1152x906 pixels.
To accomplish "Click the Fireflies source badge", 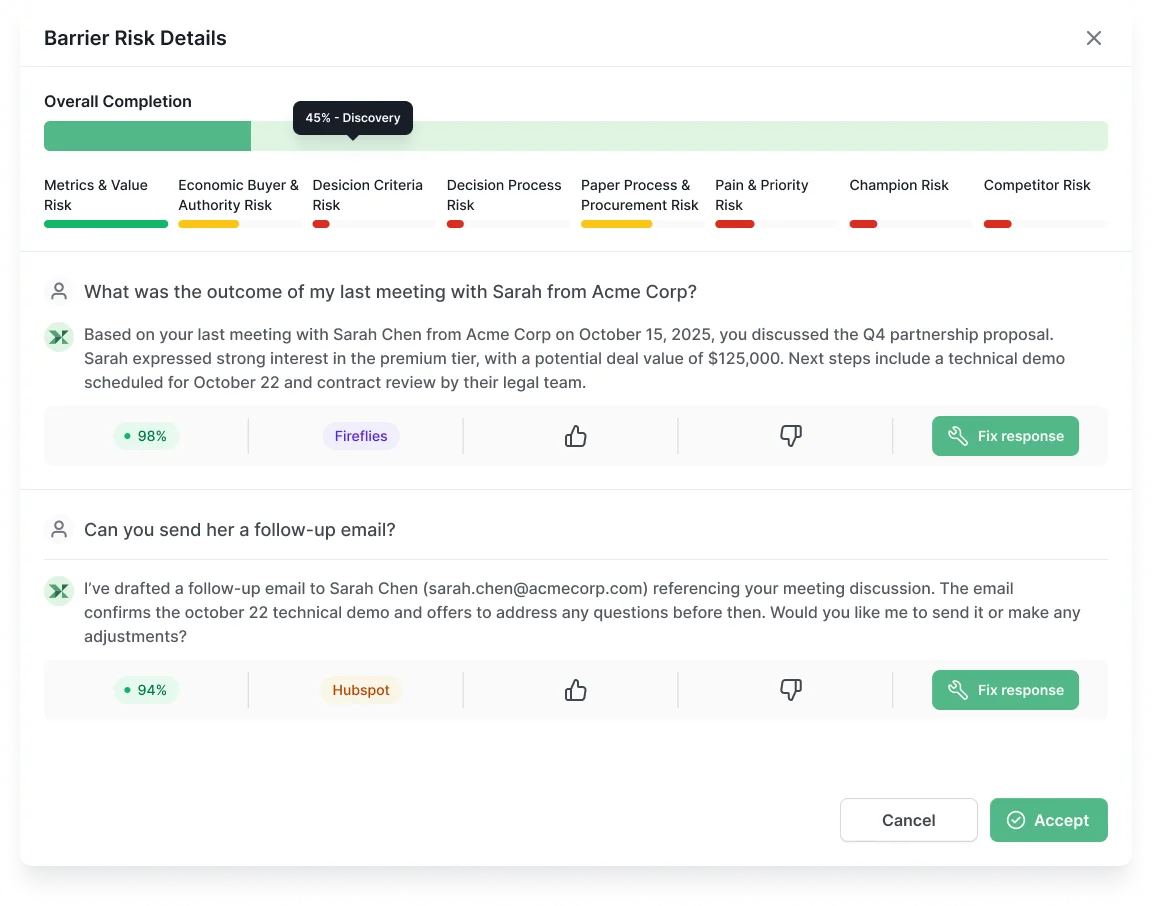I will tap(361, 435).
